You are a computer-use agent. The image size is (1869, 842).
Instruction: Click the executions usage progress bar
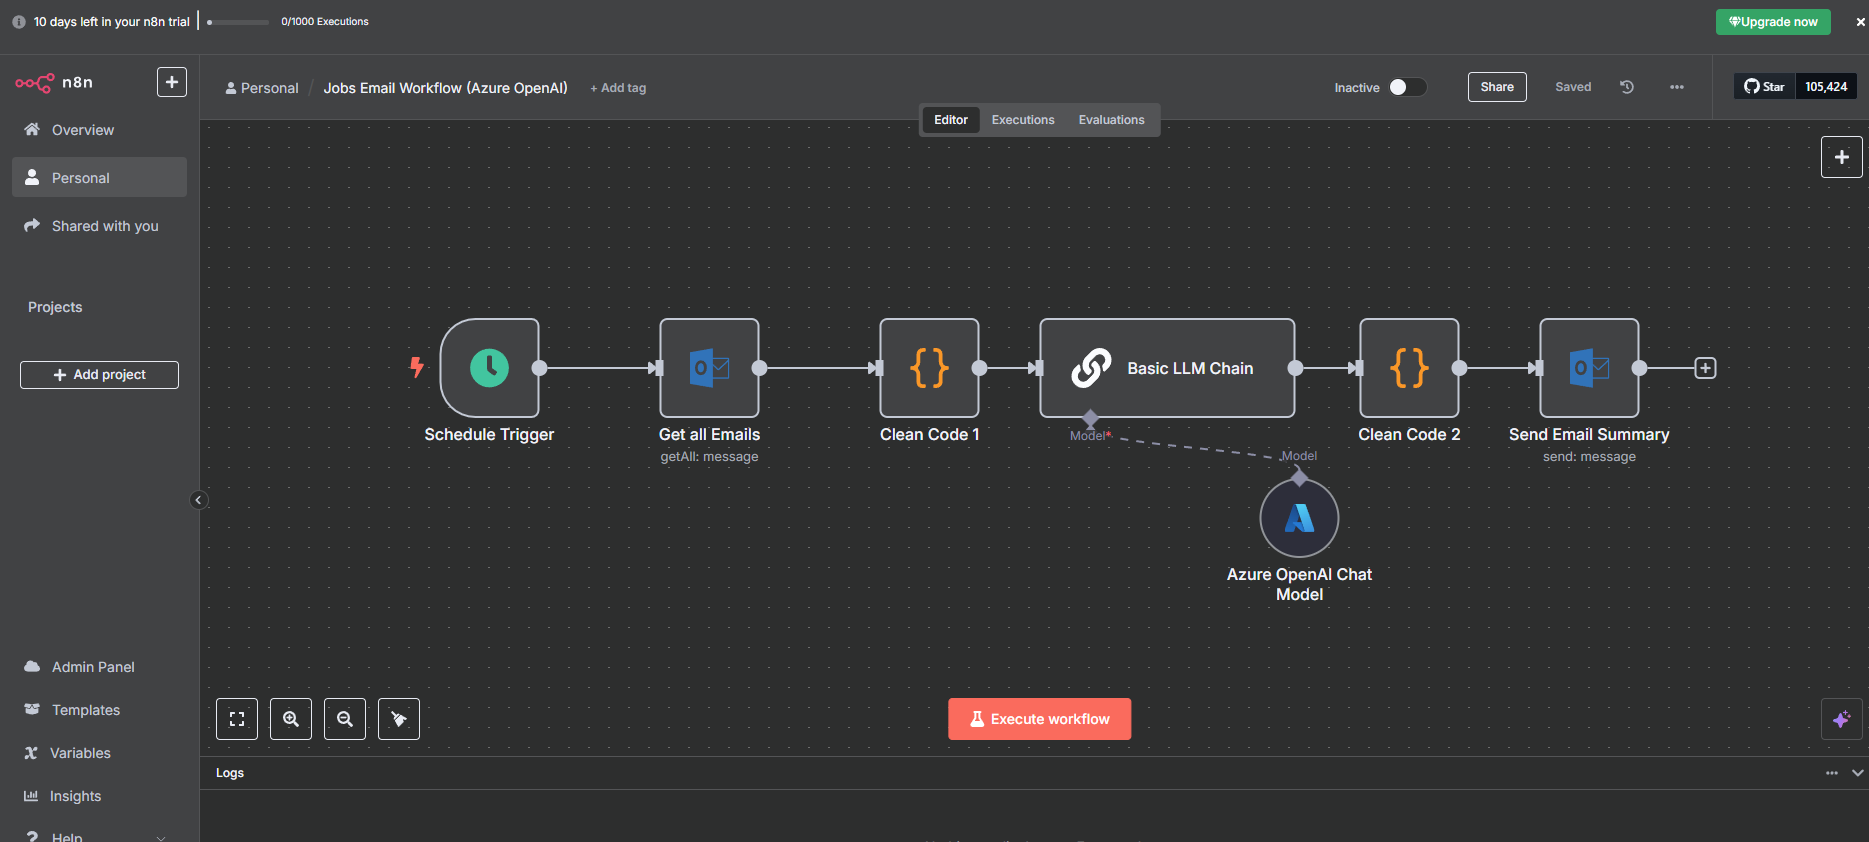pyautogui.click(x=238, y=22)
